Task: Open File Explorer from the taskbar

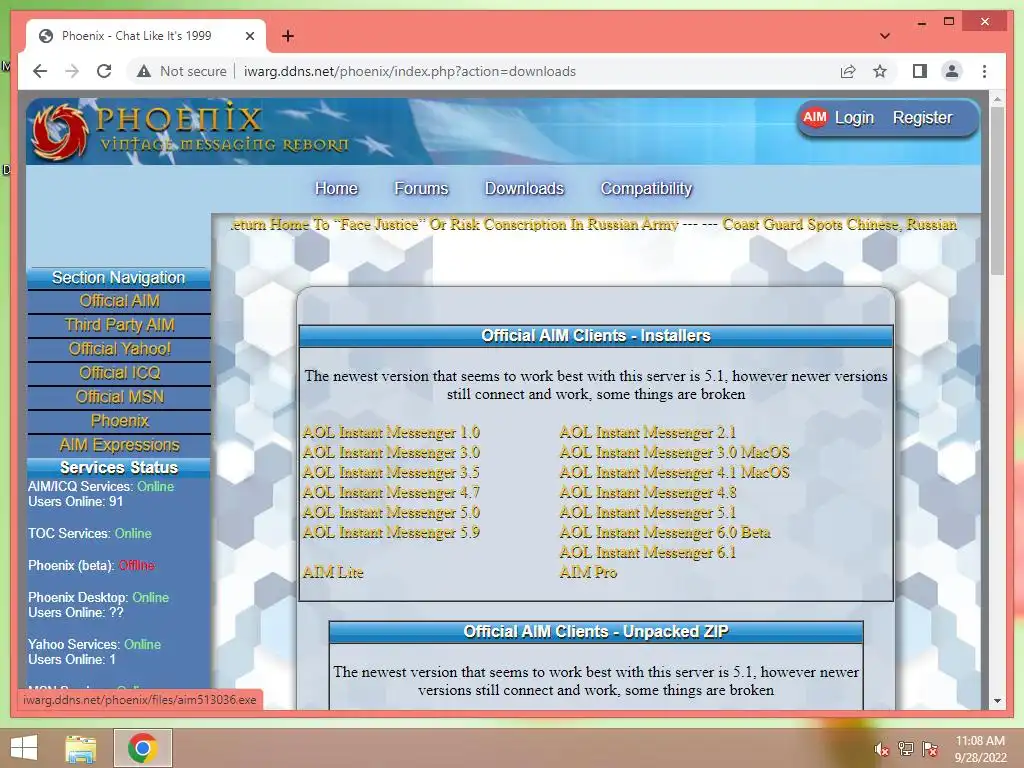Action: [x=81, y=748]
